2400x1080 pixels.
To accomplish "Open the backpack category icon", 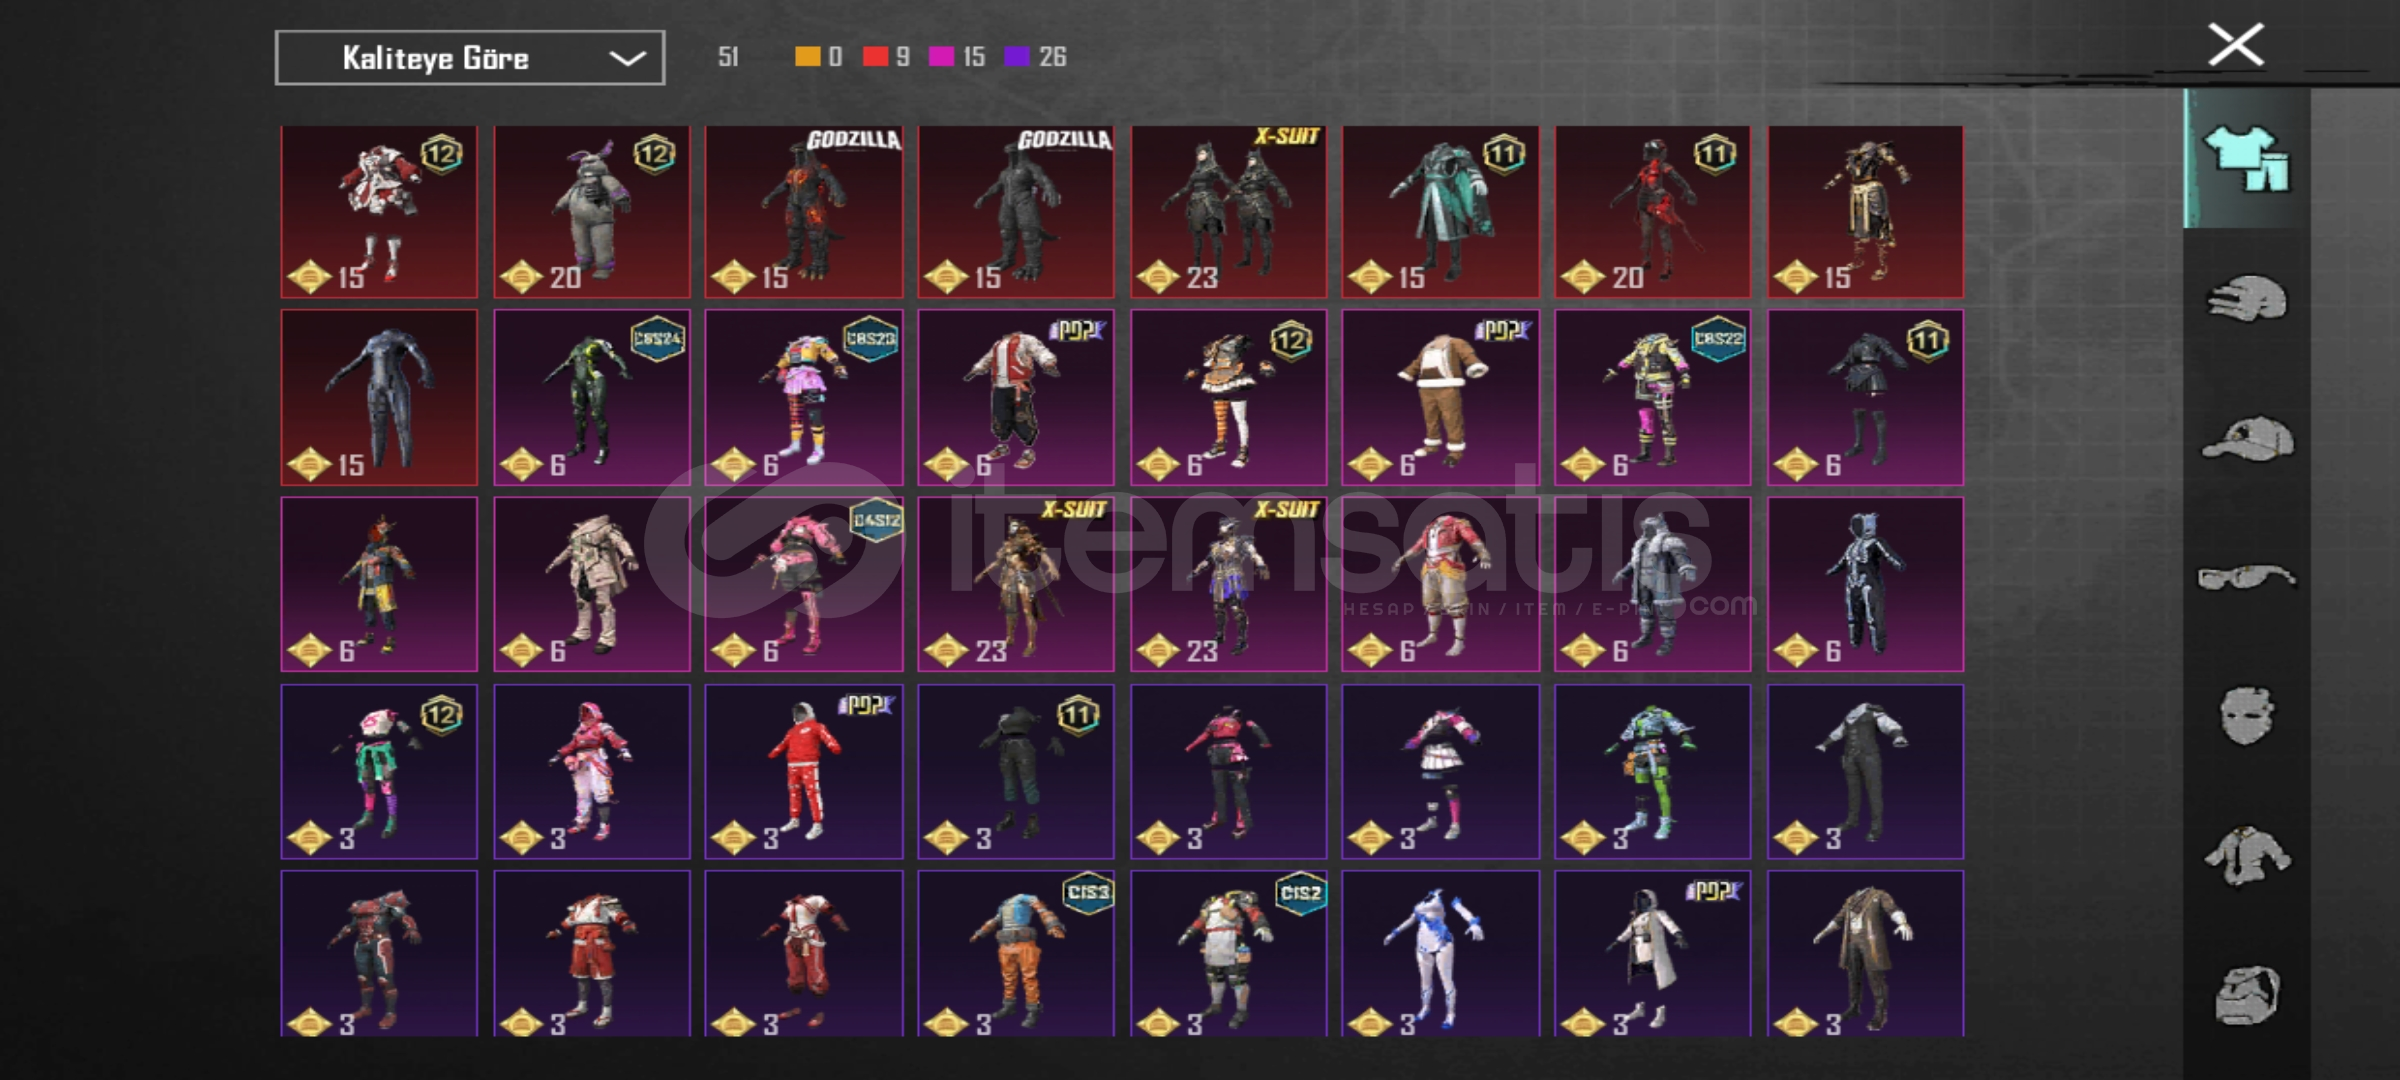I will (x=2246, y=995).
